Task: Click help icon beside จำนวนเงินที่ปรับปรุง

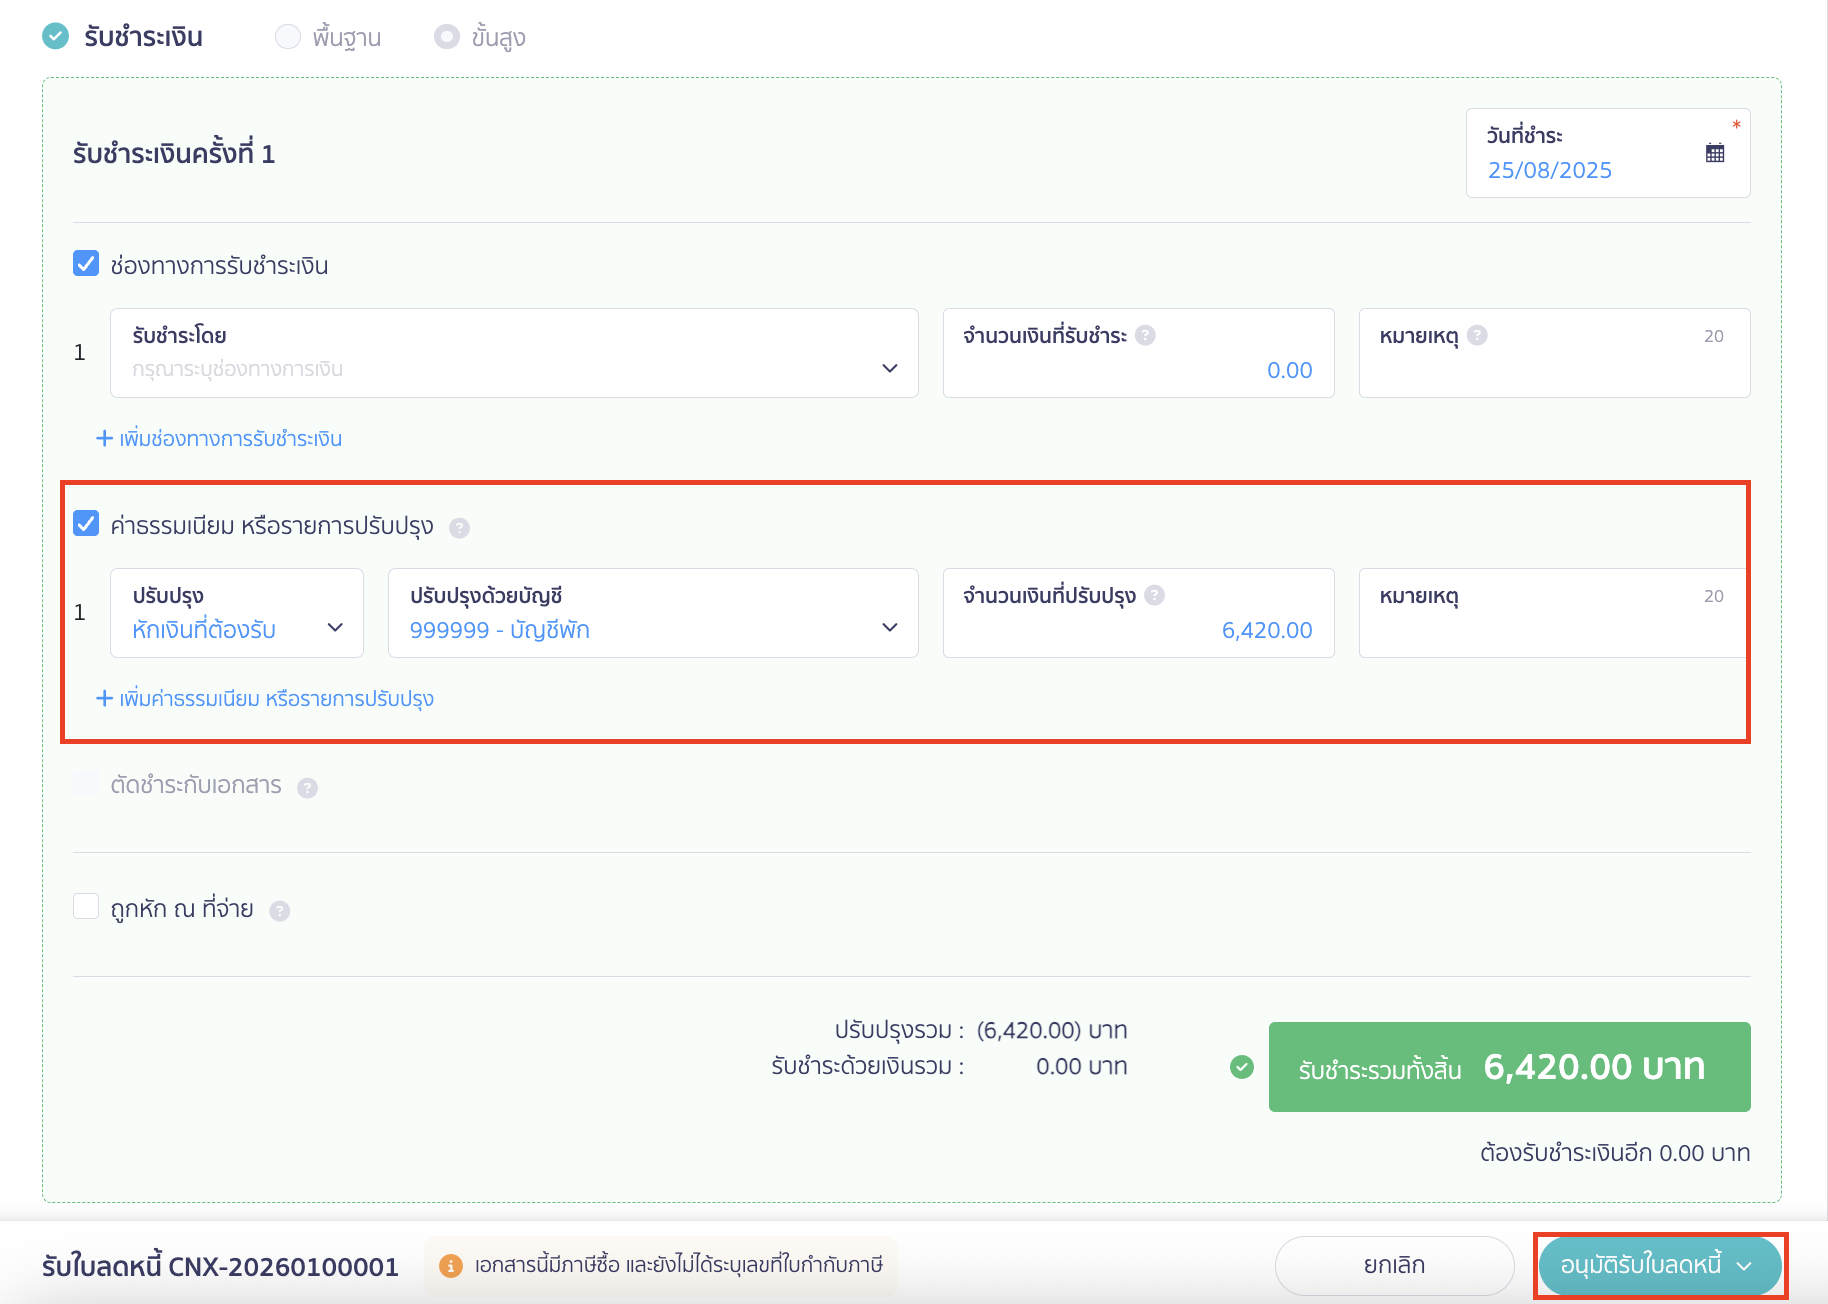Action: point(1154,596)
